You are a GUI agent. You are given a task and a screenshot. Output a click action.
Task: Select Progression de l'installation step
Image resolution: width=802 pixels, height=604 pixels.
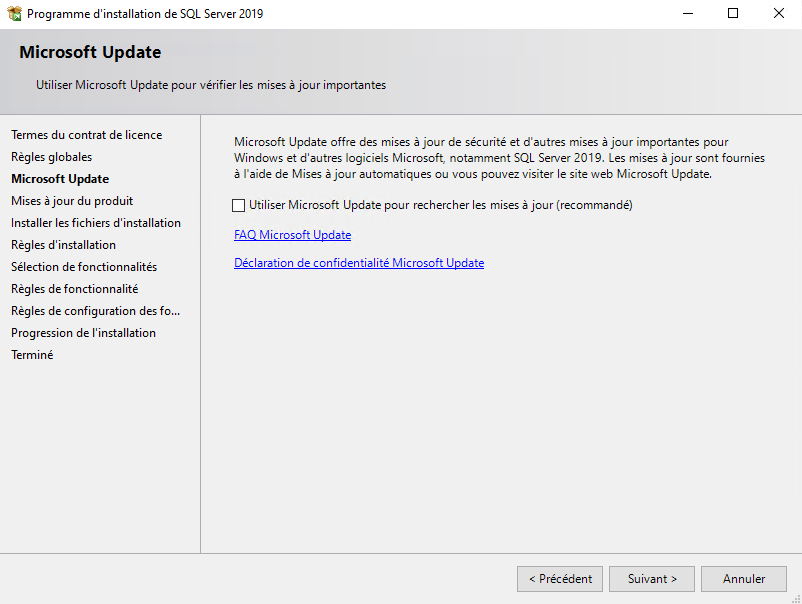(x=83, y=333)
